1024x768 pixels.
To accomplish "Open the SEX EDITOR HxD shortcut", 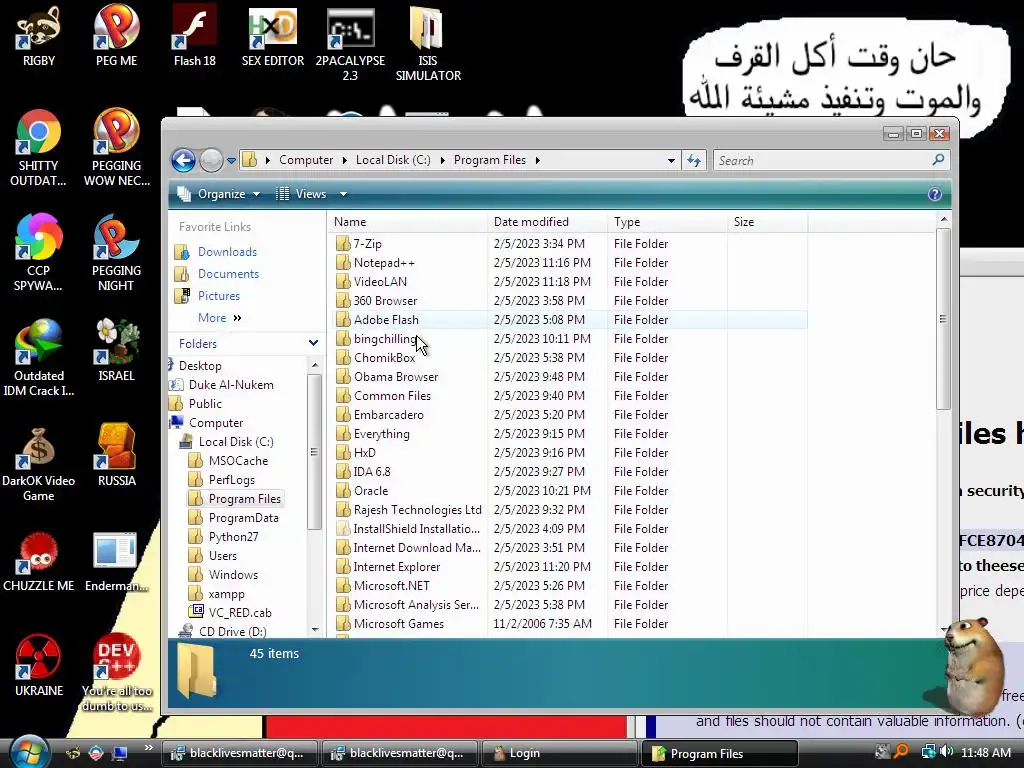I will (273, 36).
